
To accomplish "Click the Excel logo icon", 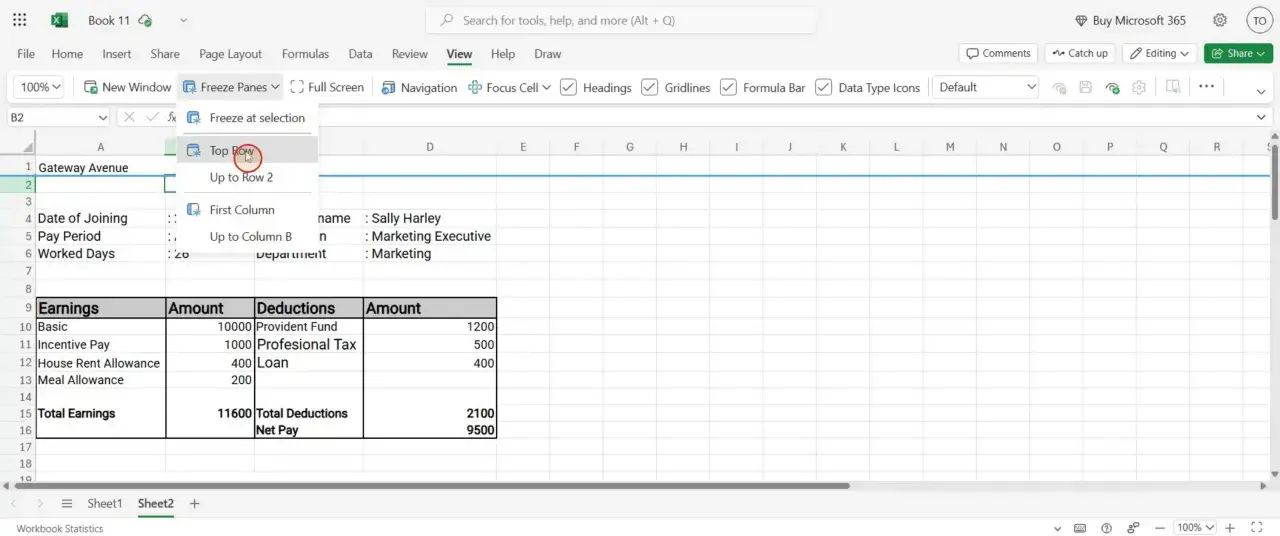I will pyautogui.click(x=59, y=20).
